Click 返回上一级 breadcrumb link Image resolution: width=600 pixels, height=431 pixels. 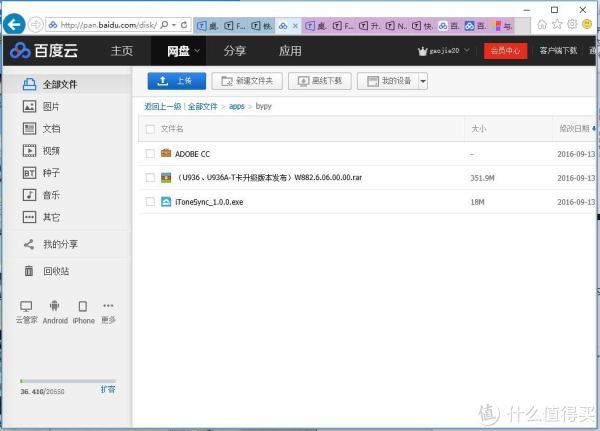[163, 106]
